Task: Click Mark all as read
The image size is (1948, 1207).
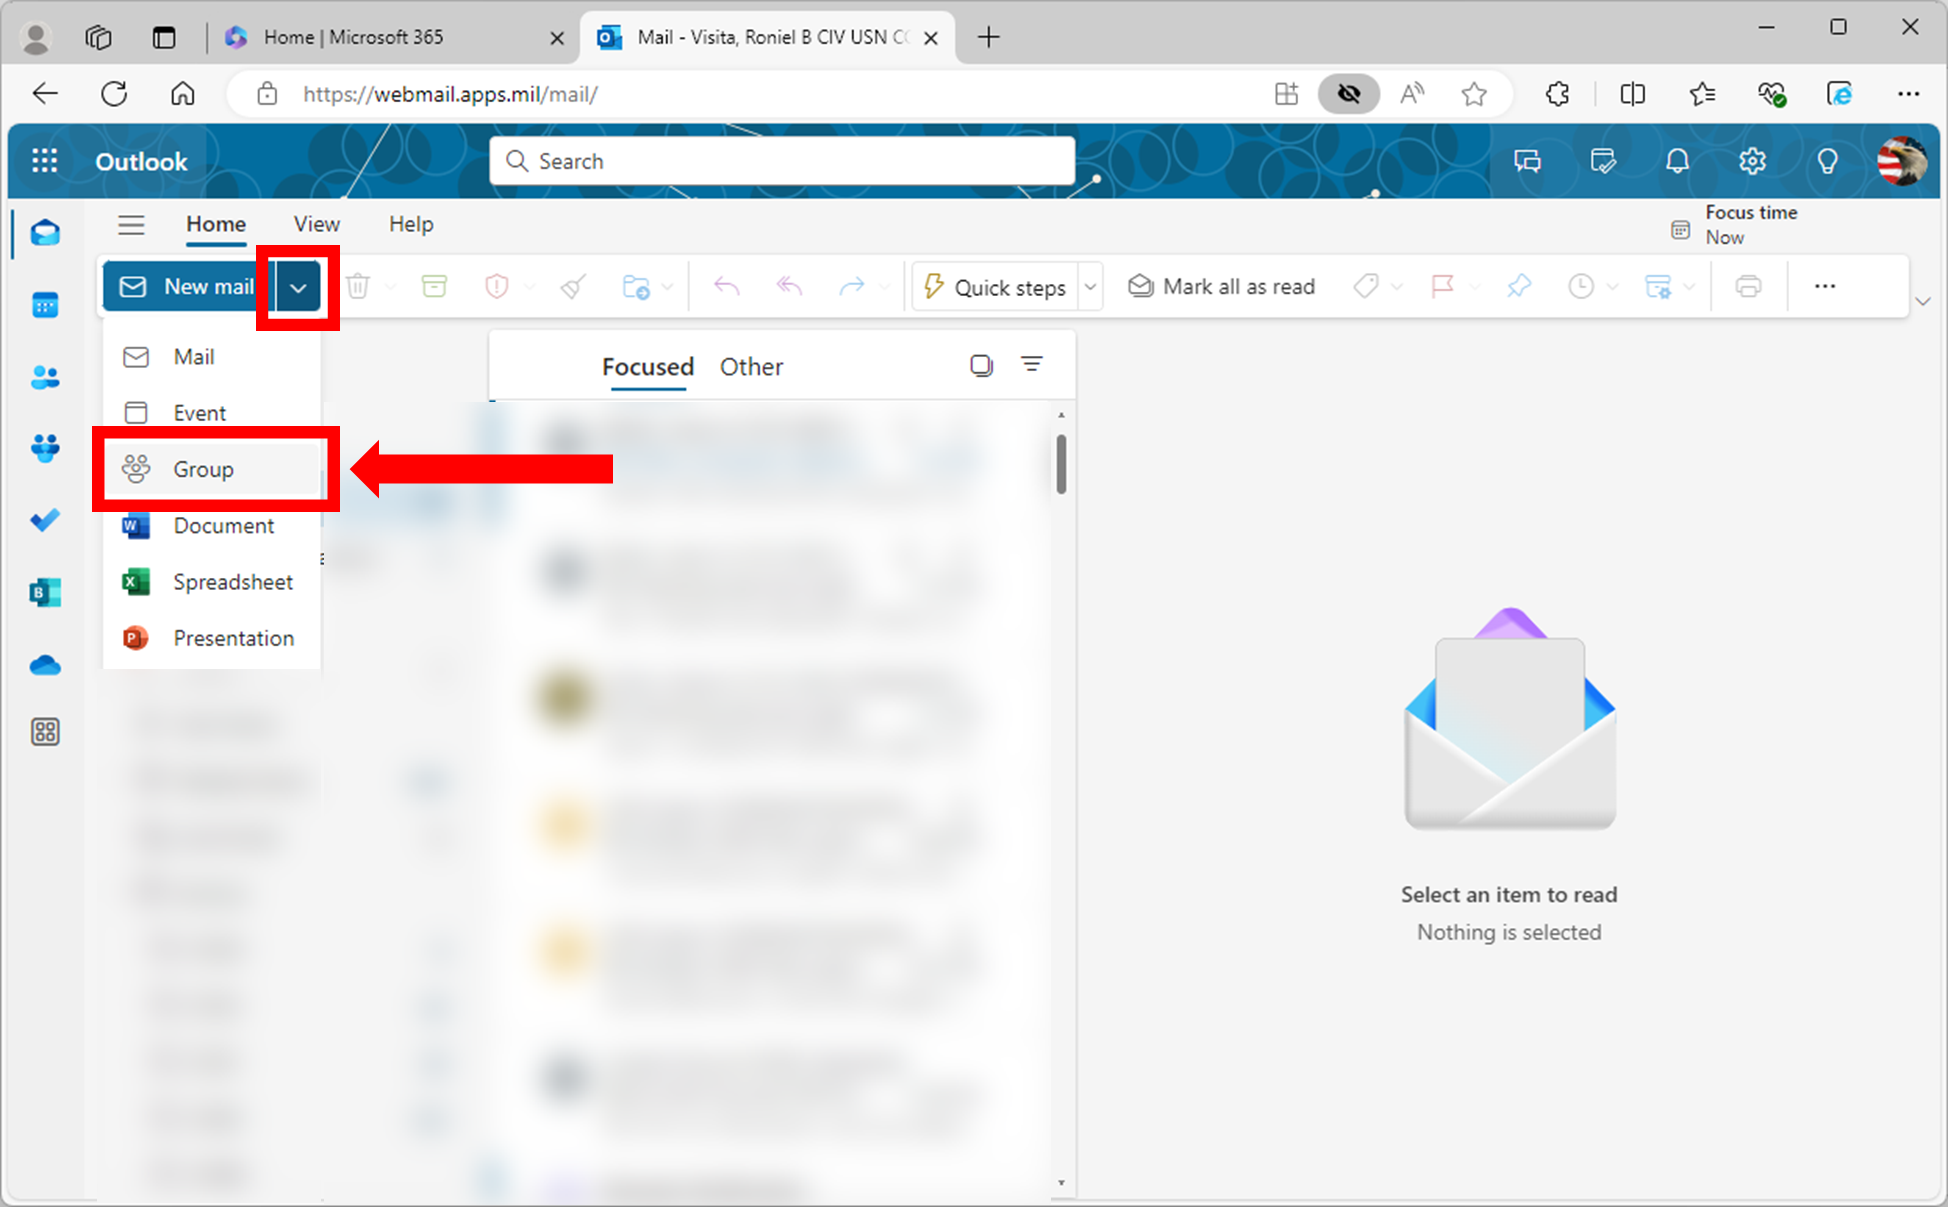Action: pos(1221,286)
